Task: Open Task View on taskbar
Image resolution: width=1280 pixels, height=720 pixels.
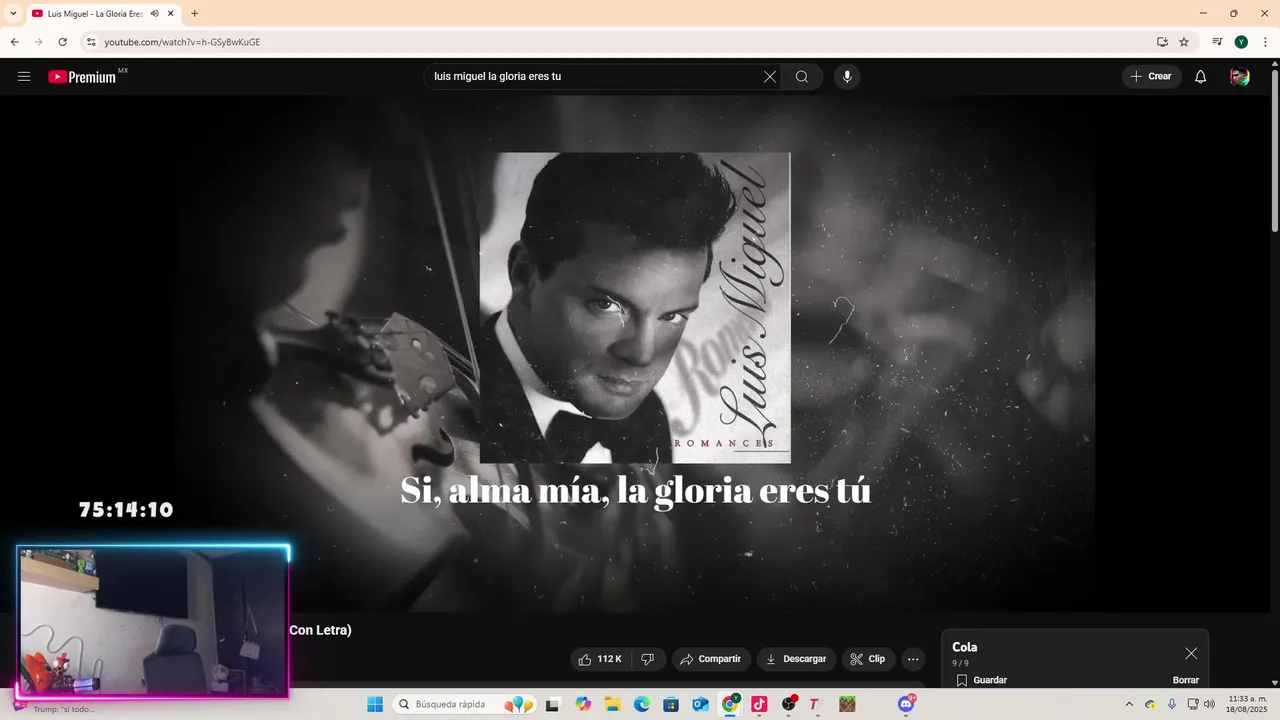Action: [552, 704]
